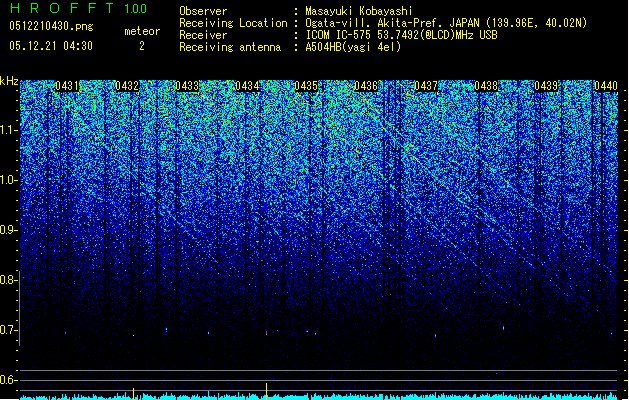Click the red meteor echo dot near 0.7 kHz

click(x=266, y=333)
